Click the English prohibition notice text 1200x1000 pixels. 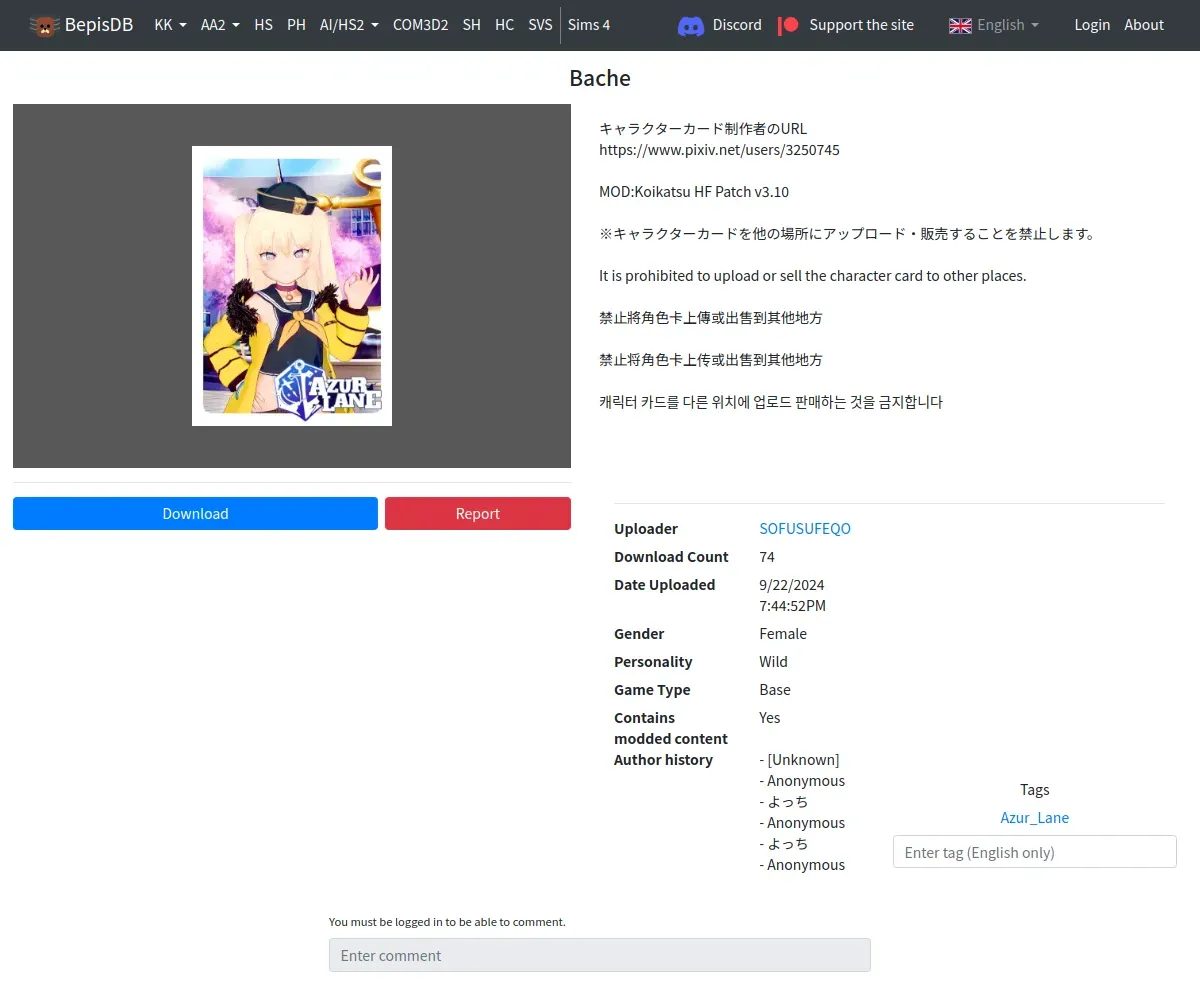[813, 275]
